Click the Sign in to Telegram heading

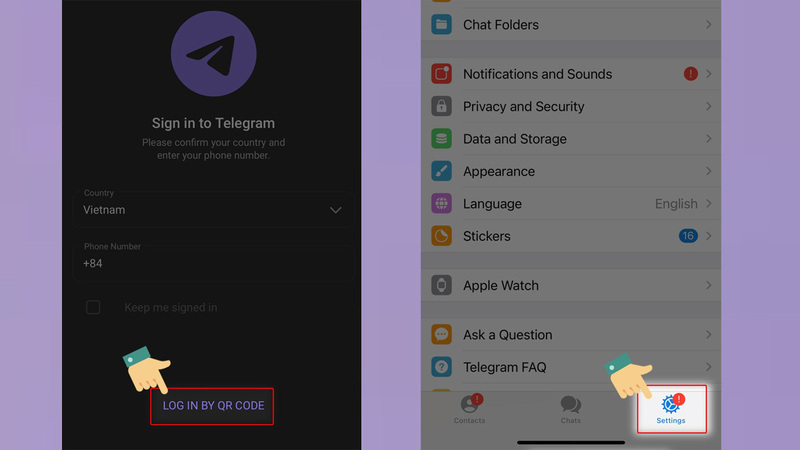click(x=213, y=123)
